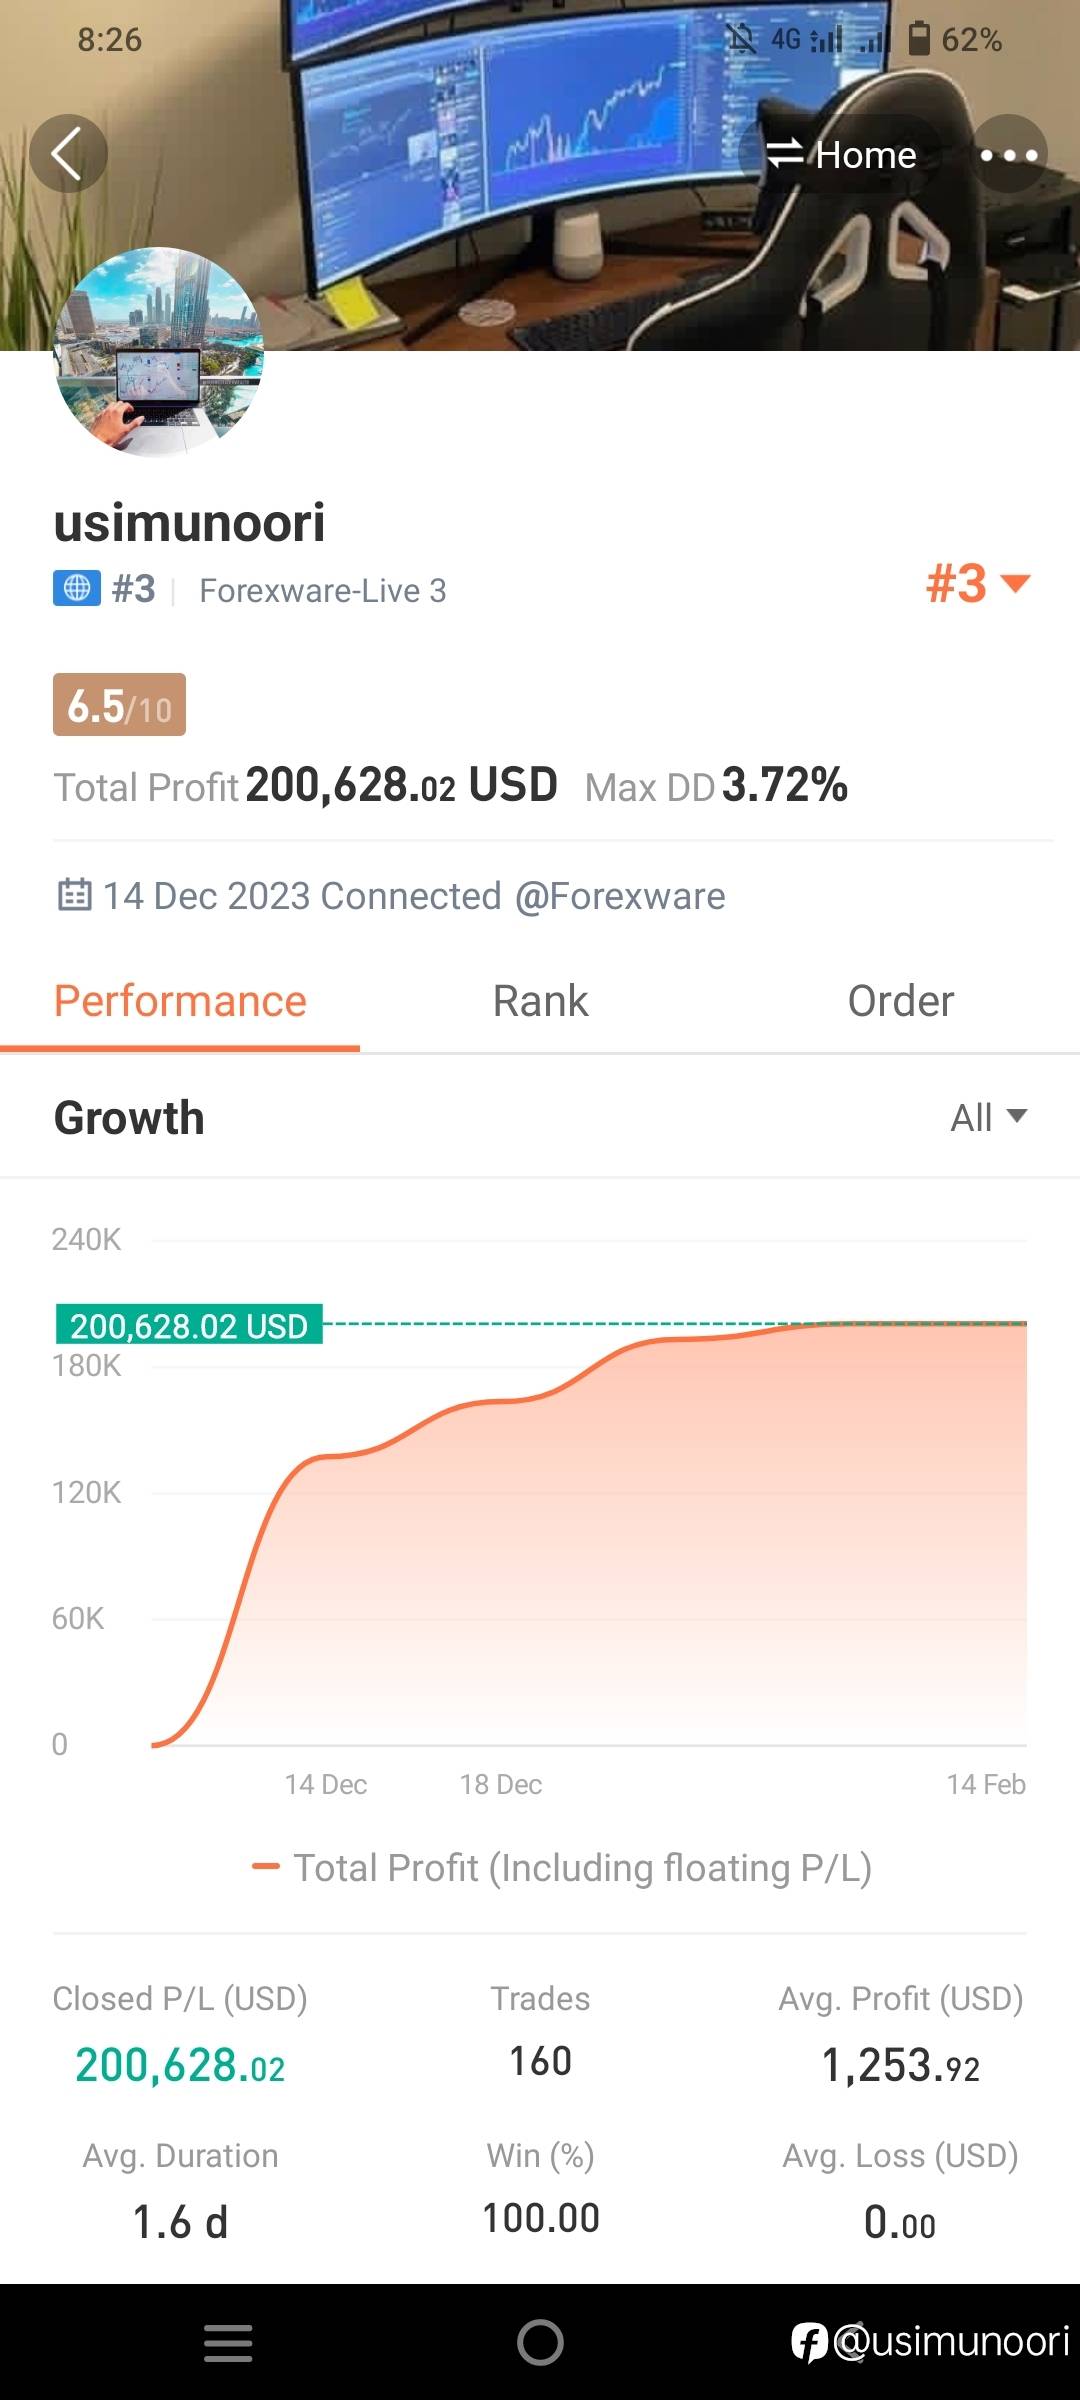Select the Performance tab
Screen dimensions: 1080x2400
point(180,1002)
